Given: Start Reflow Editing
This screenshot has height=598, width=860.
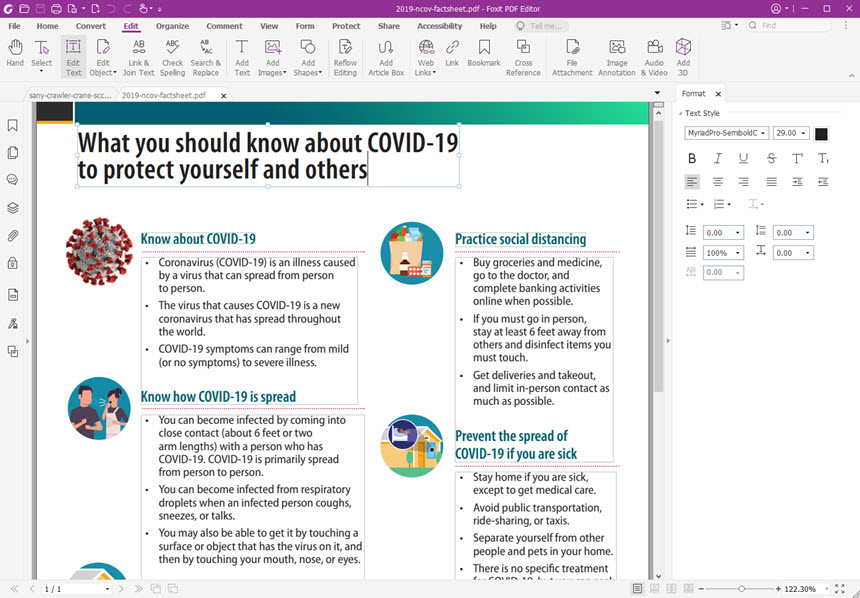Looking at the screenshot, I should 345,57.
